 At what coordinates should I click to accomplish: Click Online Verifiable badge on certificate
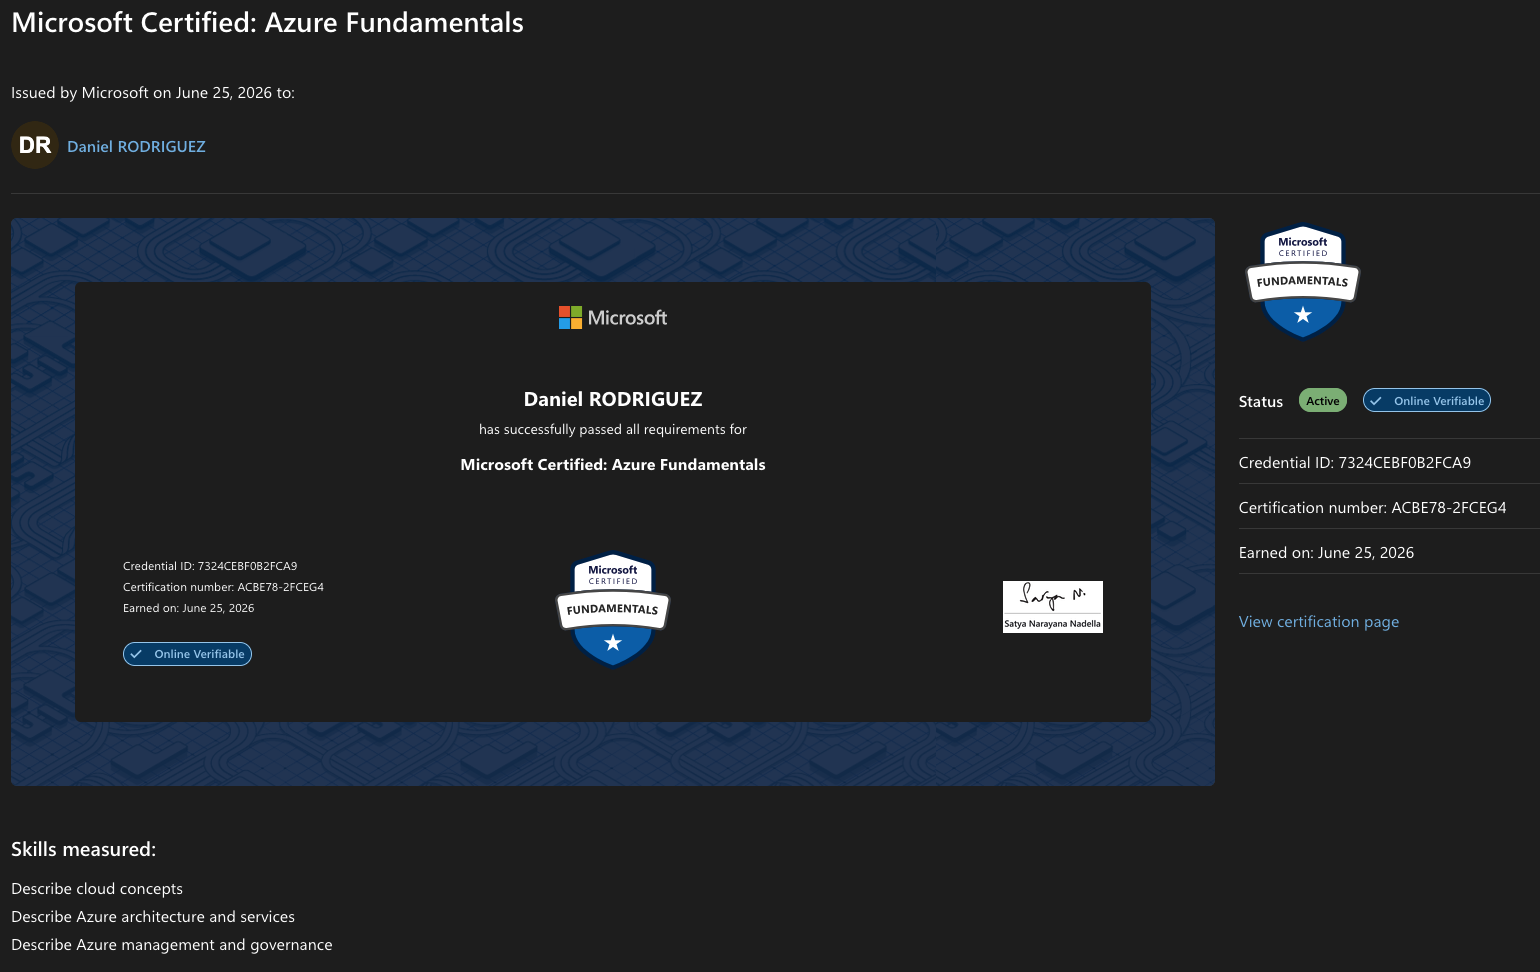(187, 654)
